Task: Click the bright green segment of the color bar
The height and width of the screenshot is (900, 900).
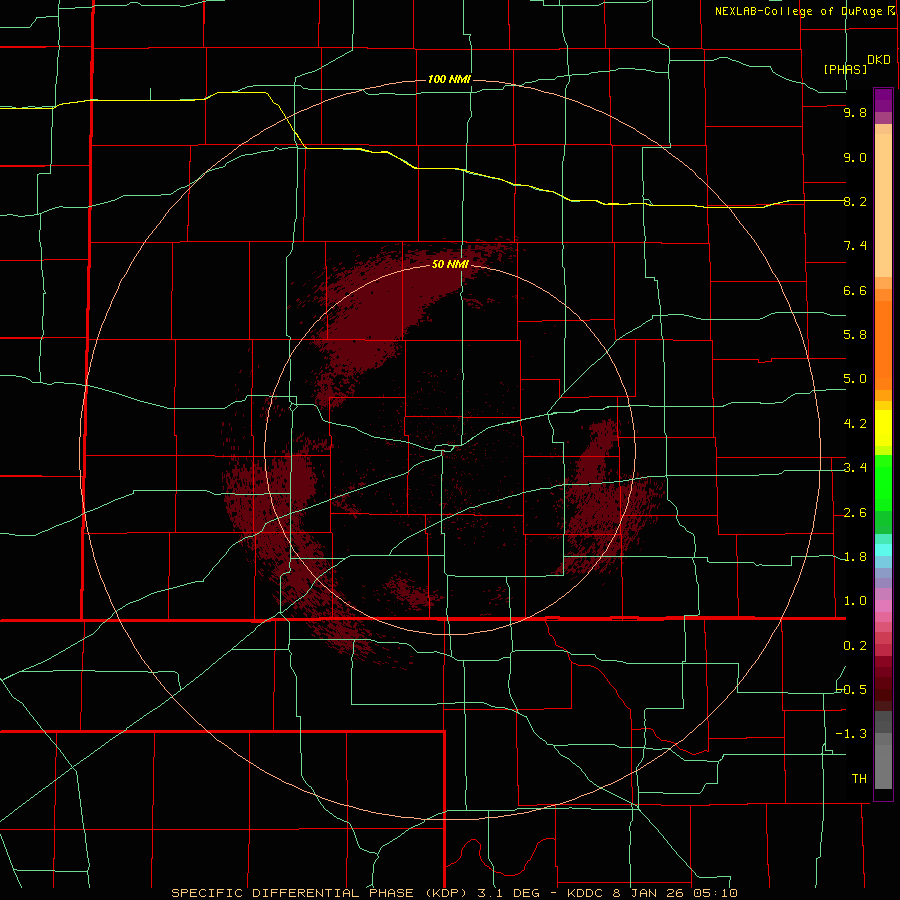Action: (883, 482)
